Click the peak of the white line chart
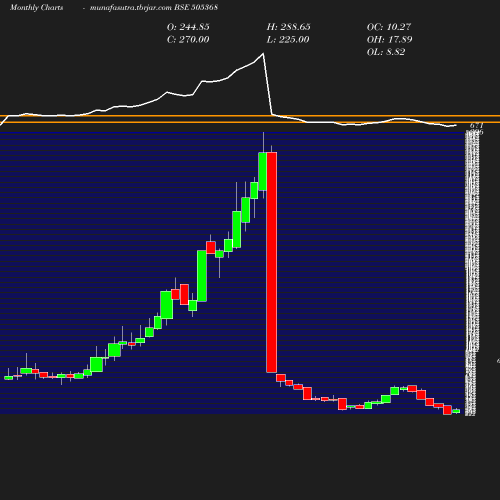 click(263, 53)
